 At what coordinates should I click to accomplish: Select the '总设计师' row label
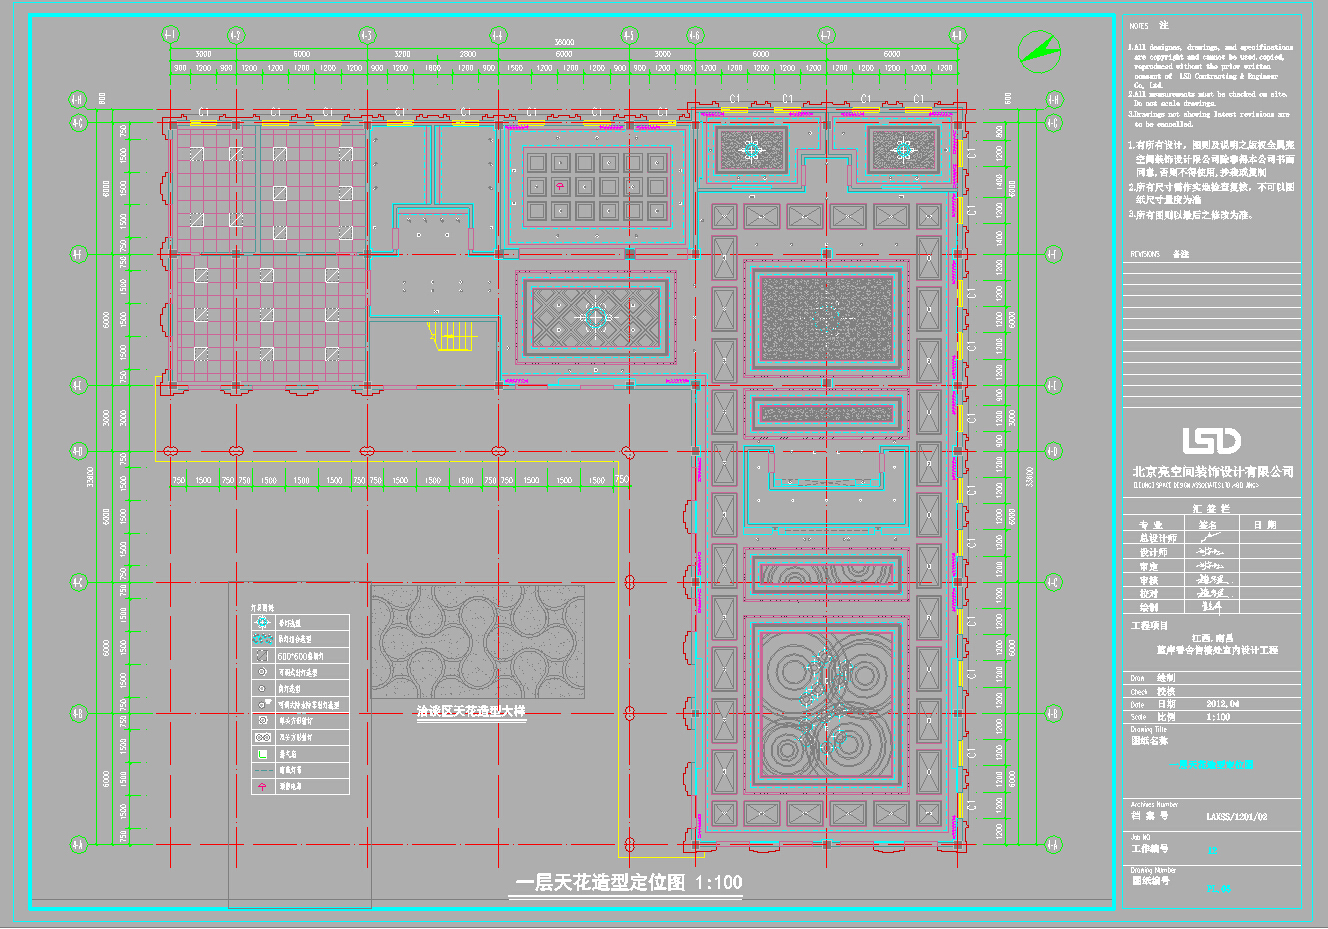[1158, 538]
